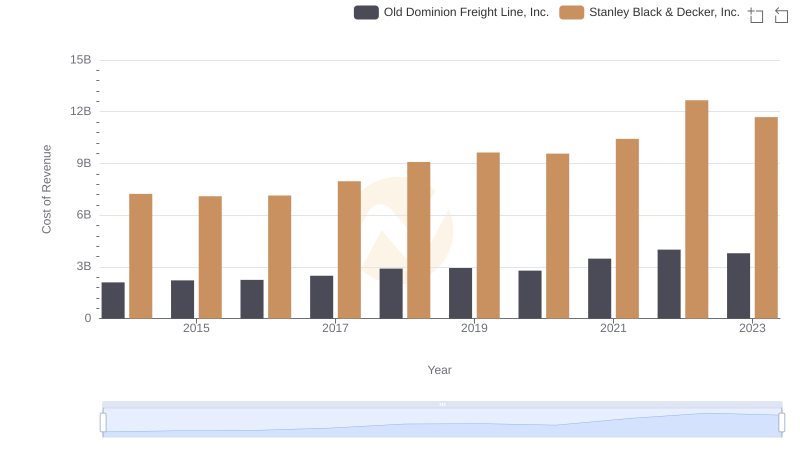The image size is (800, 461).
Task: Click the 2023 x-axis label
Action: [752, 328]
